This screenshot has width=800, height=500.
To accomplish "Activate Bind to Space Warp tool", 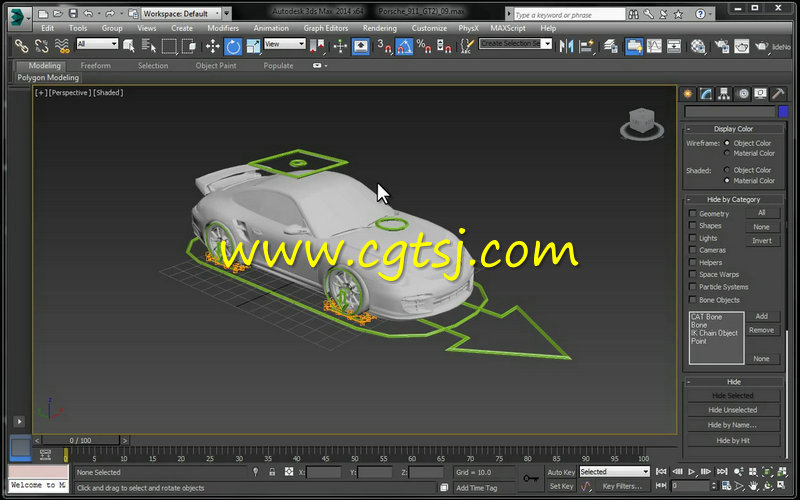I will (62, 46).
